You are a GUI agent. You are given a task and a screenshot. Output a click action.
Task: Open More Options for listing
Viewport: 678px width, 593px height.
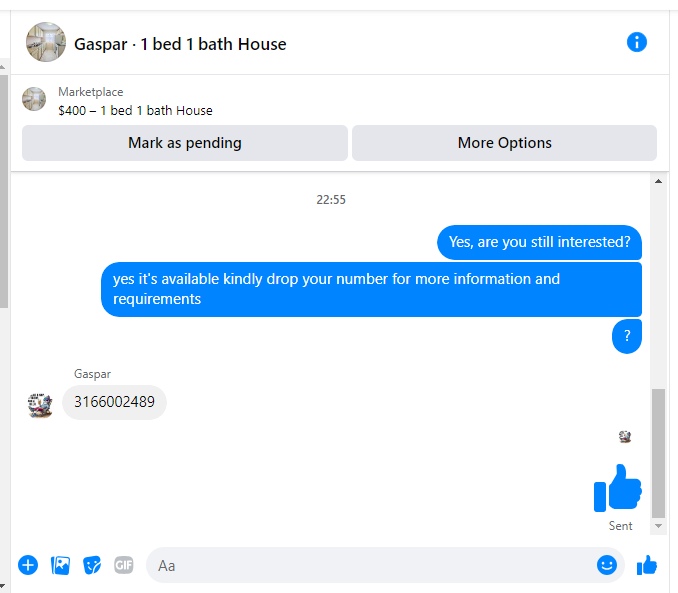pos(504,143)
